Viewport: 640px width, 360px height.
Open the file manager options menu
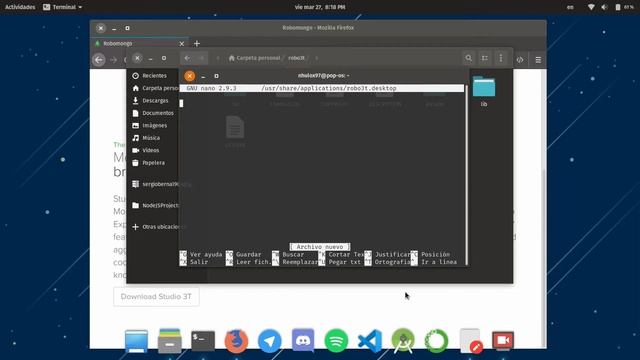tap(501, 58)
